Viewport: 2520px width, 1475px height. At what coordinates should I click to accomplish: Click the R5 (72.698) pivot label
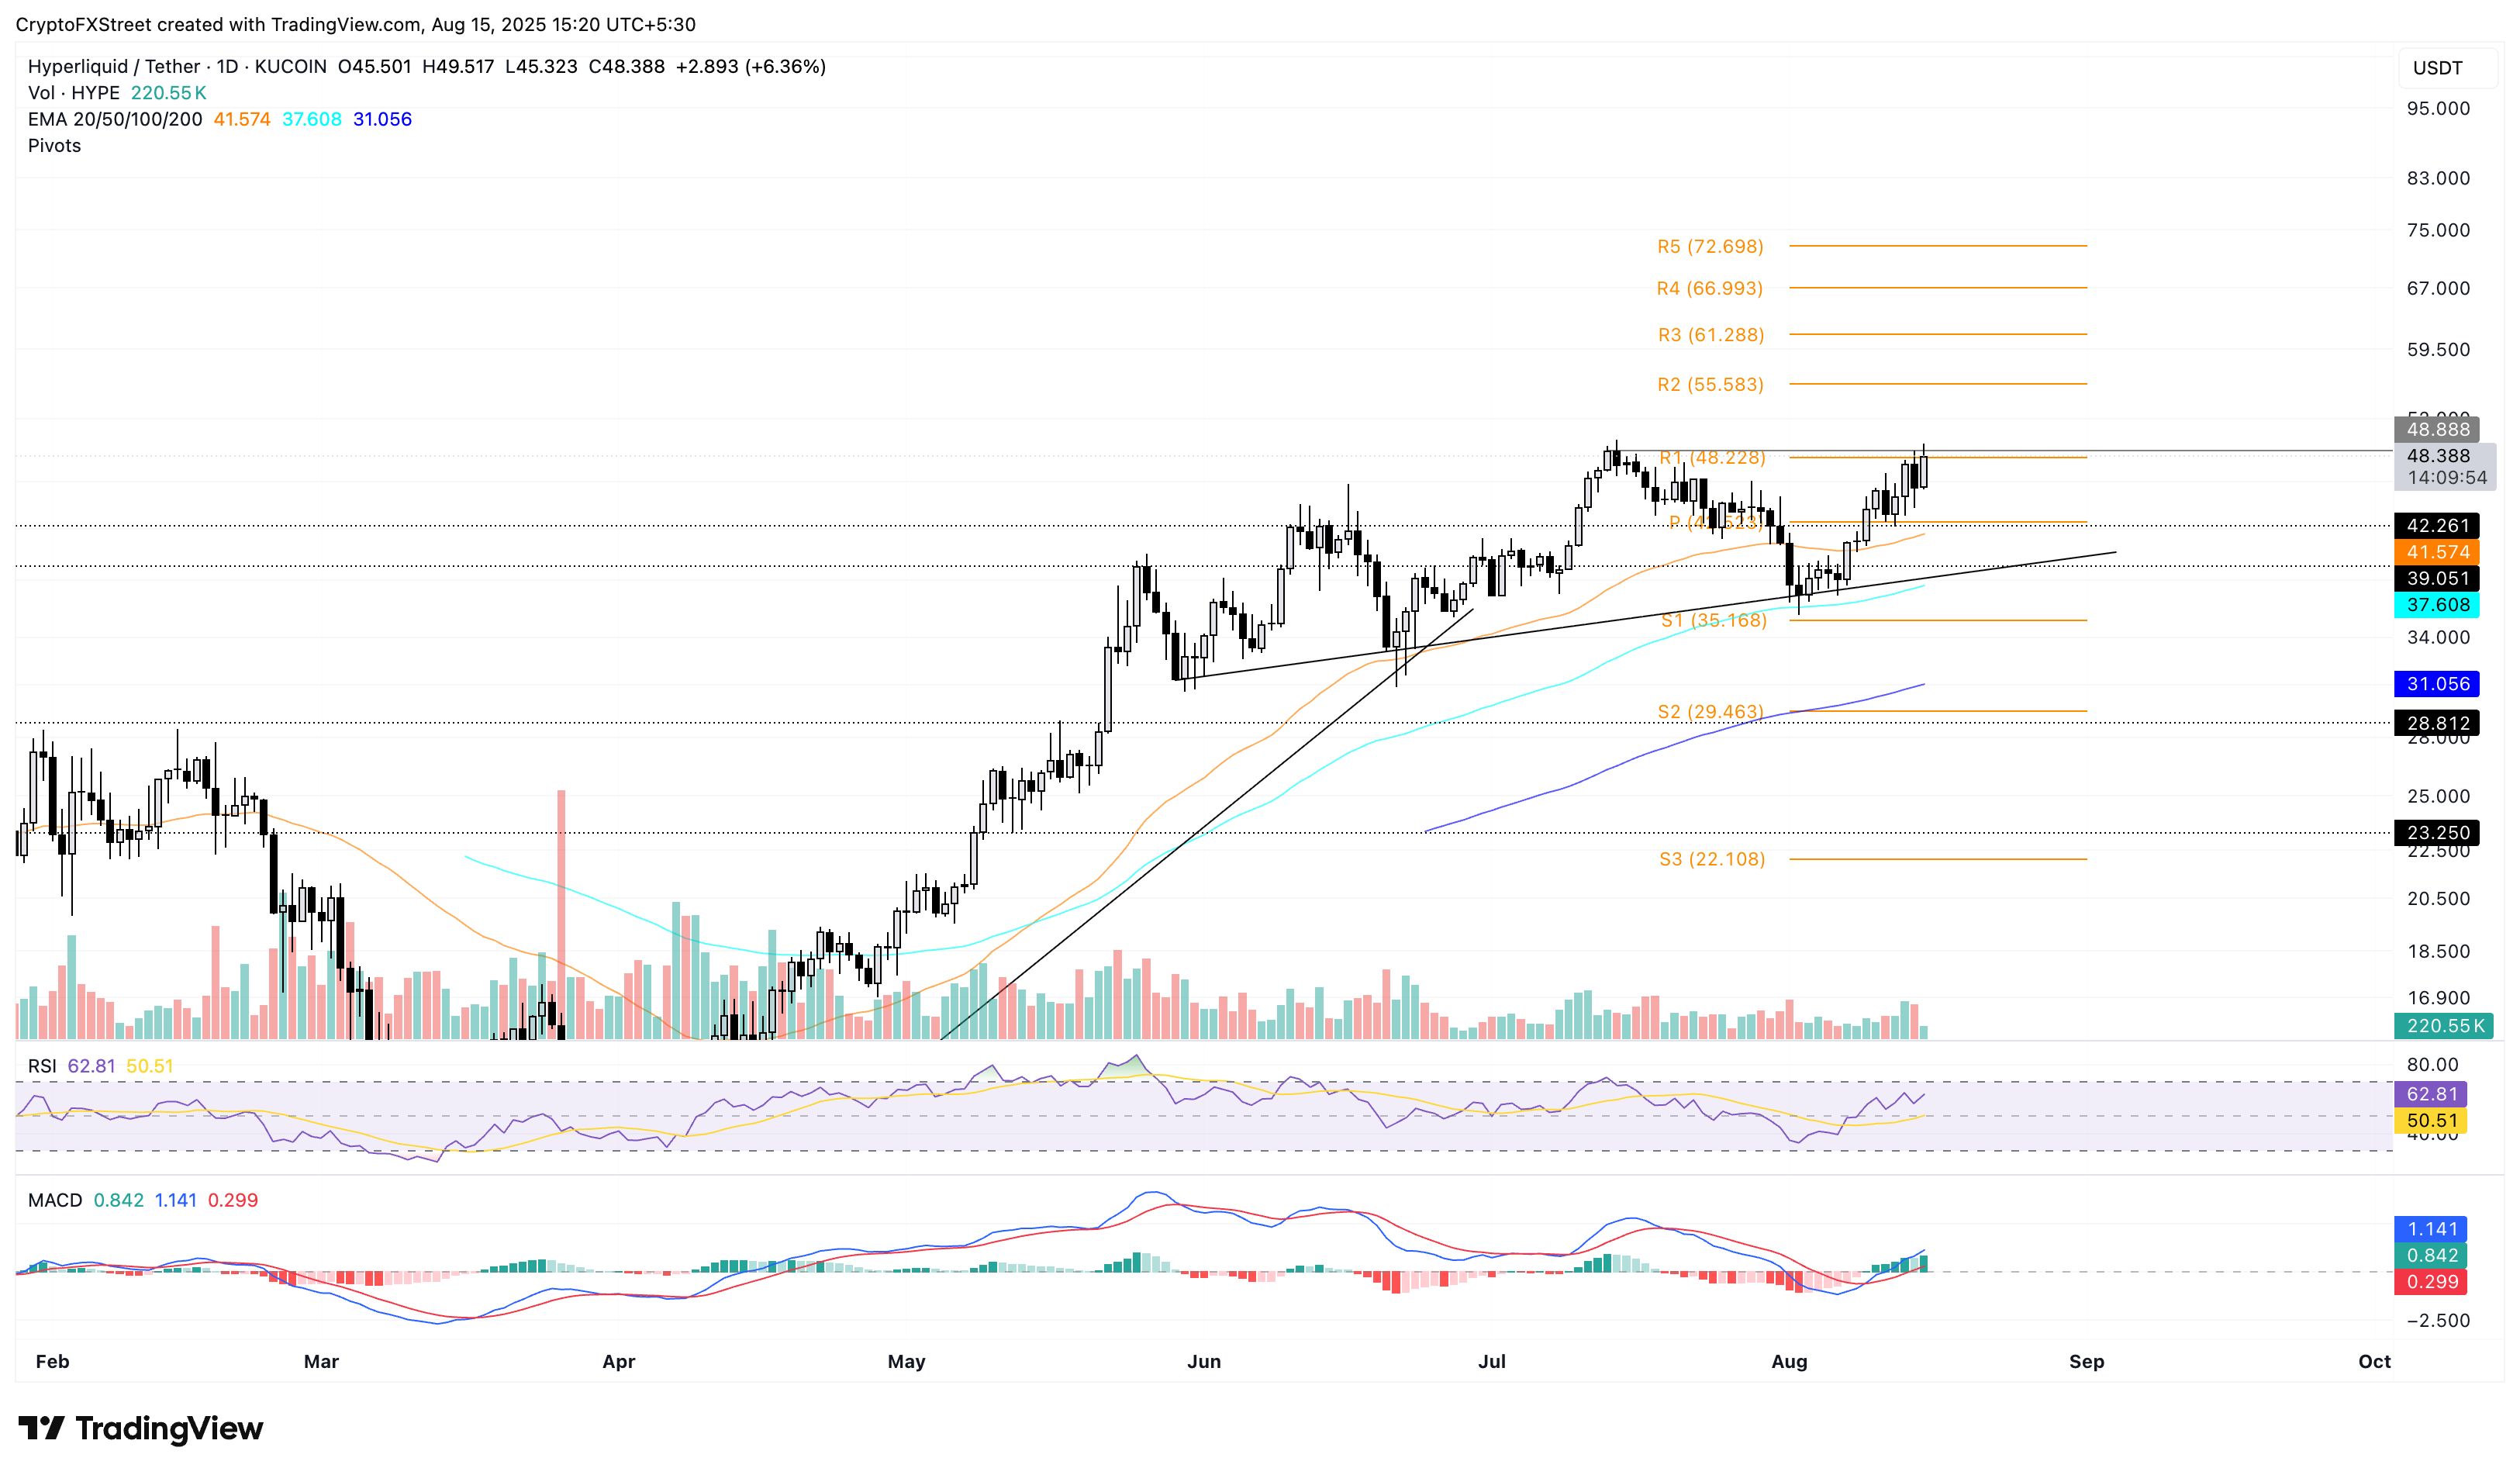coord(1710,246)
